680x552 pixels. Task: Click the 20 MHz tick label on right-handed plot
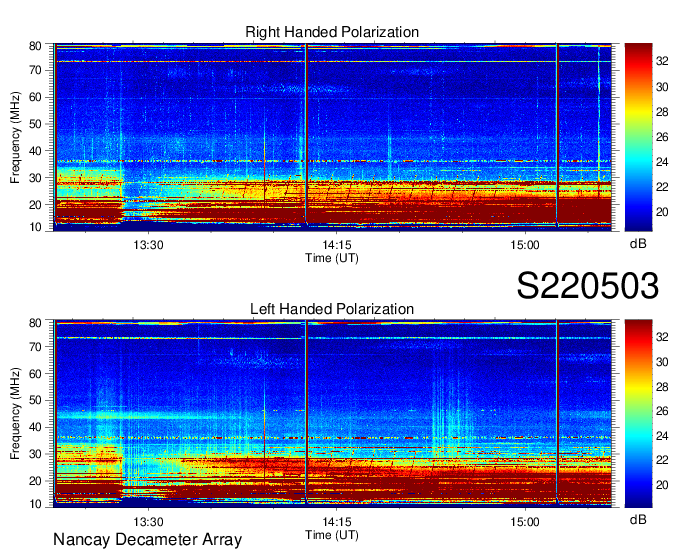click(35, 205)
